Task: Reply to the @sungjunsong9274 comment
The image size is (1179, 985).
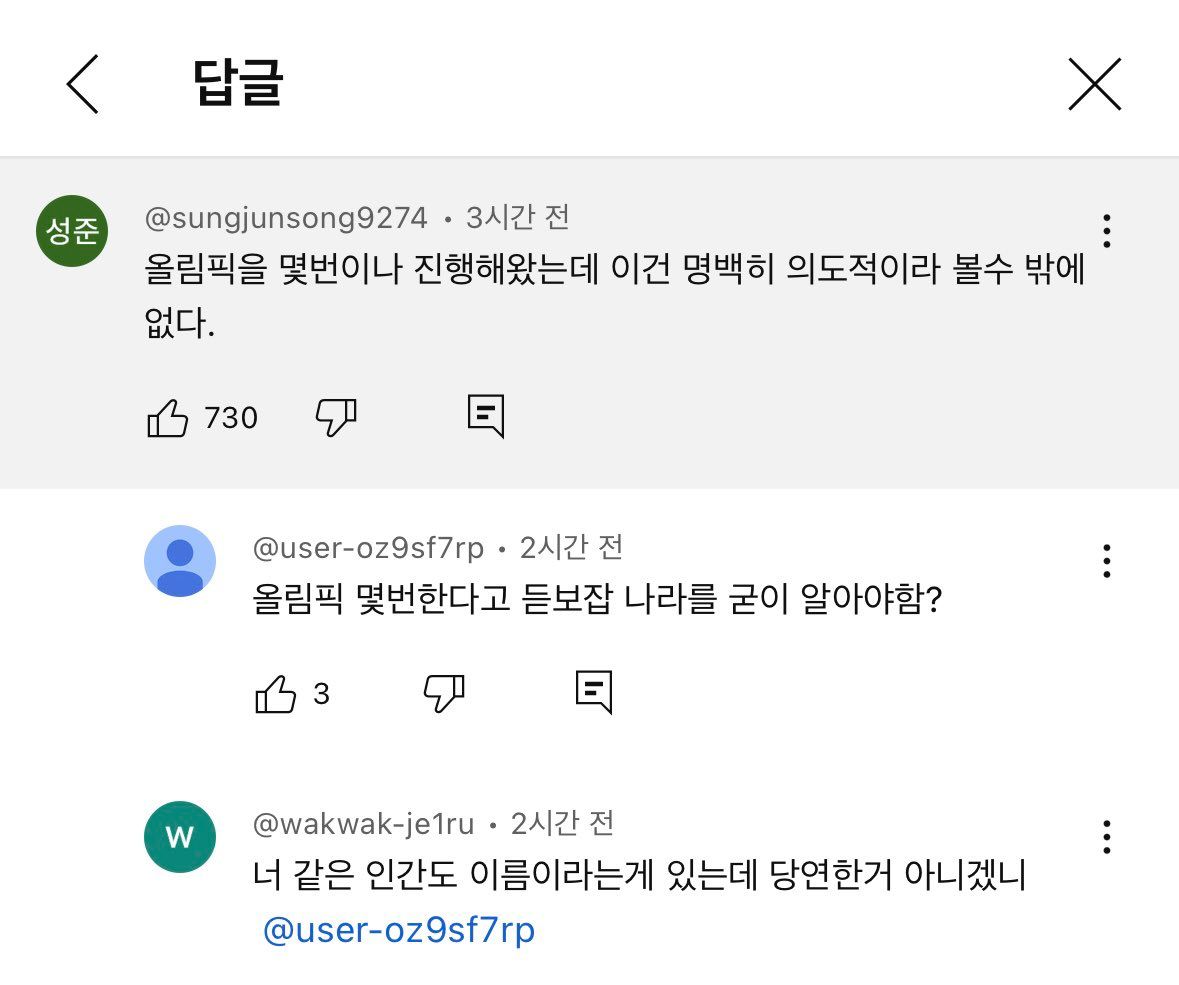Action: click(486, 416)
